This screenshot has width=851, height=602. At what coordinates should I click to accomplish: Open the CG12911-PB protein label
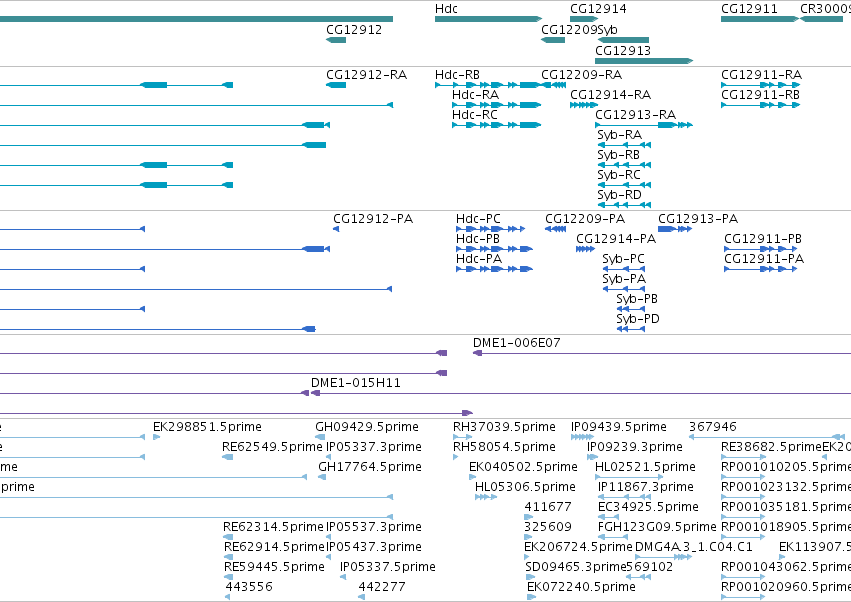click(x=763, y=239)
